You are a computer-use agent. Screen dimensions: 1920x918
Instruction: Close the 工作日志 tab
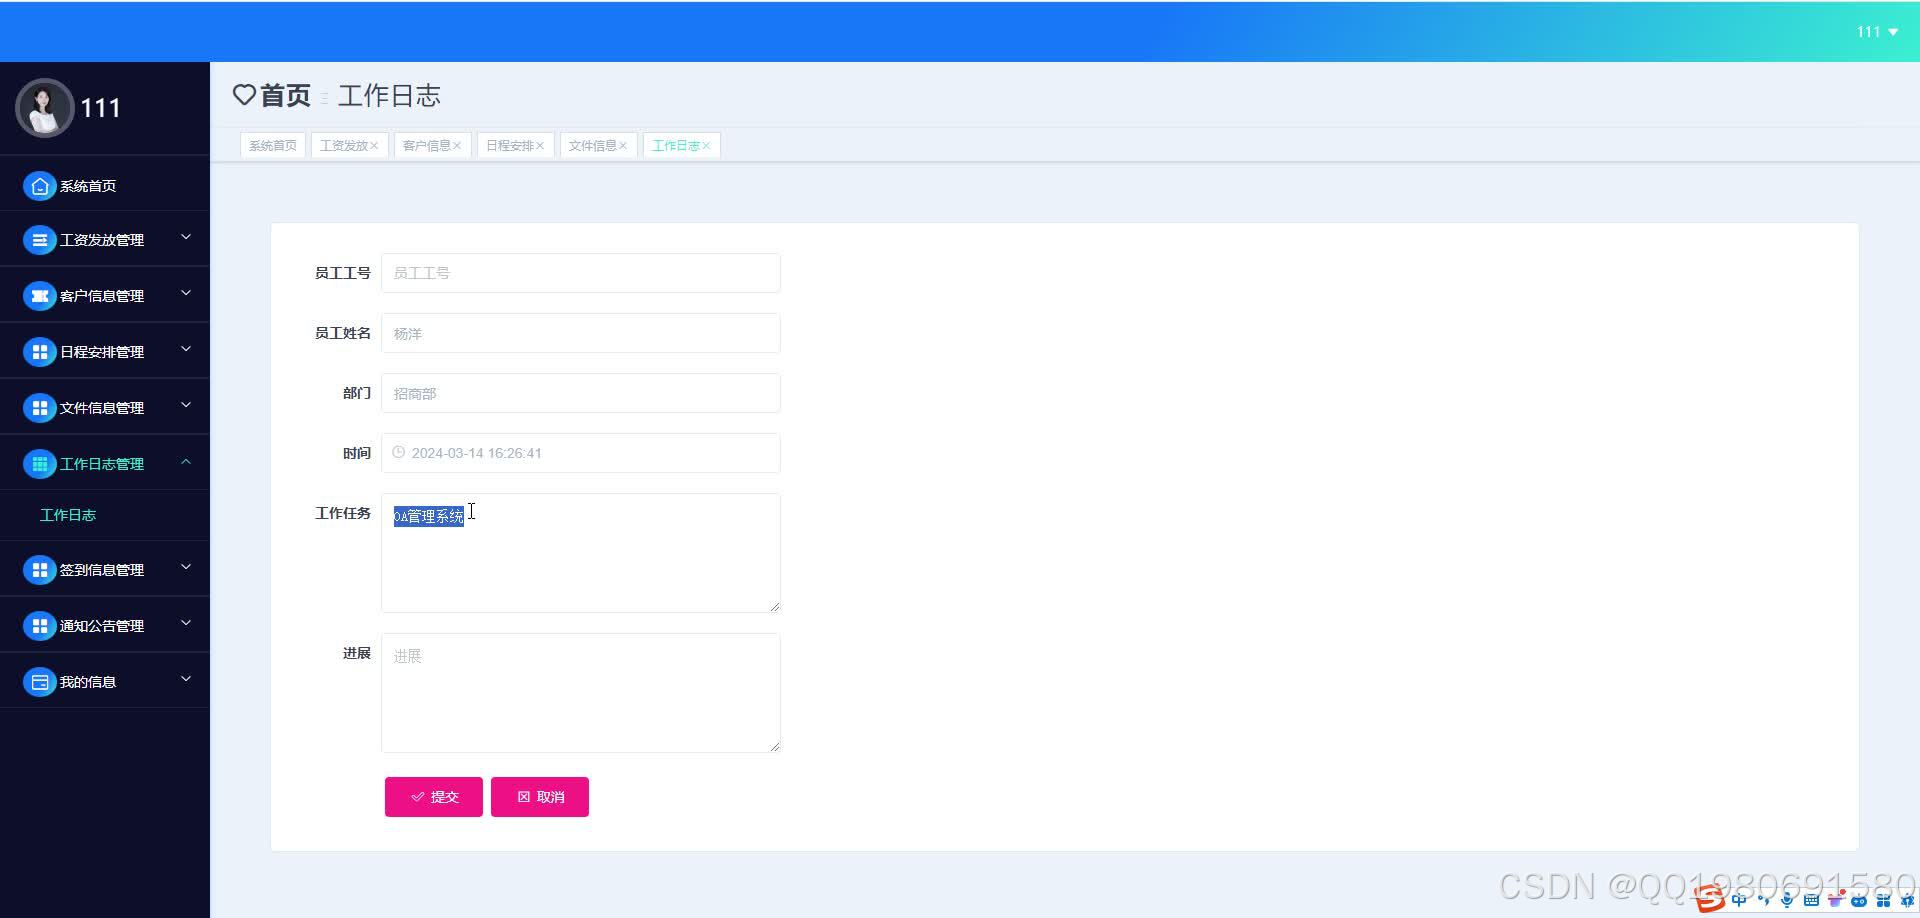[706, 146]
